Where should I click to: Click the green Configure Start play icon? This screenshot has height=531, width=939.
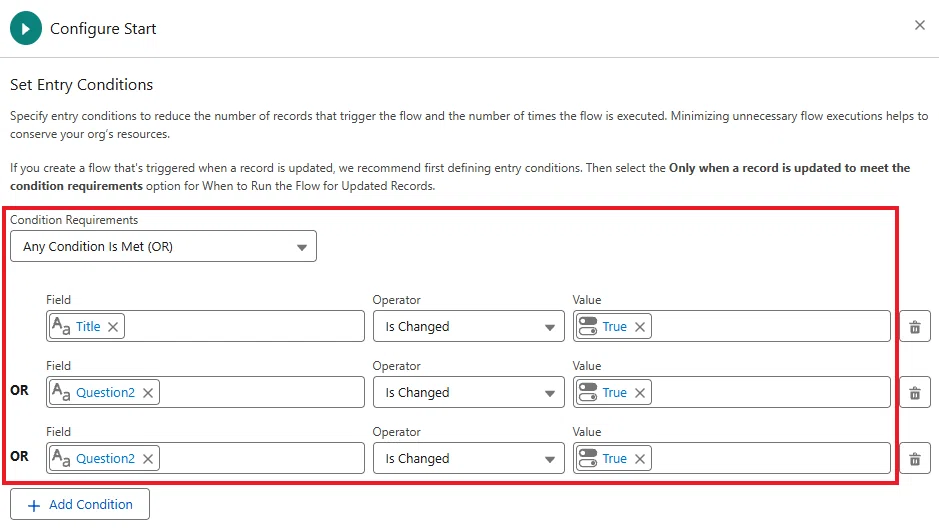(x=26, y=29)
